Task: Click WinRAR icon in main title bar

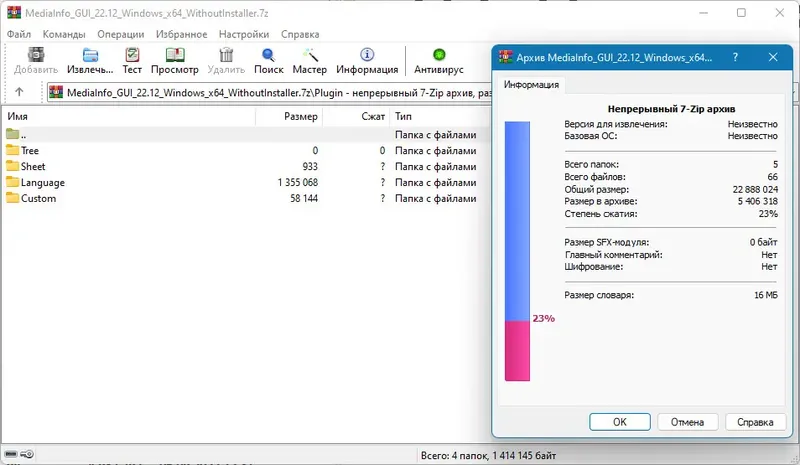Action: 14,12
